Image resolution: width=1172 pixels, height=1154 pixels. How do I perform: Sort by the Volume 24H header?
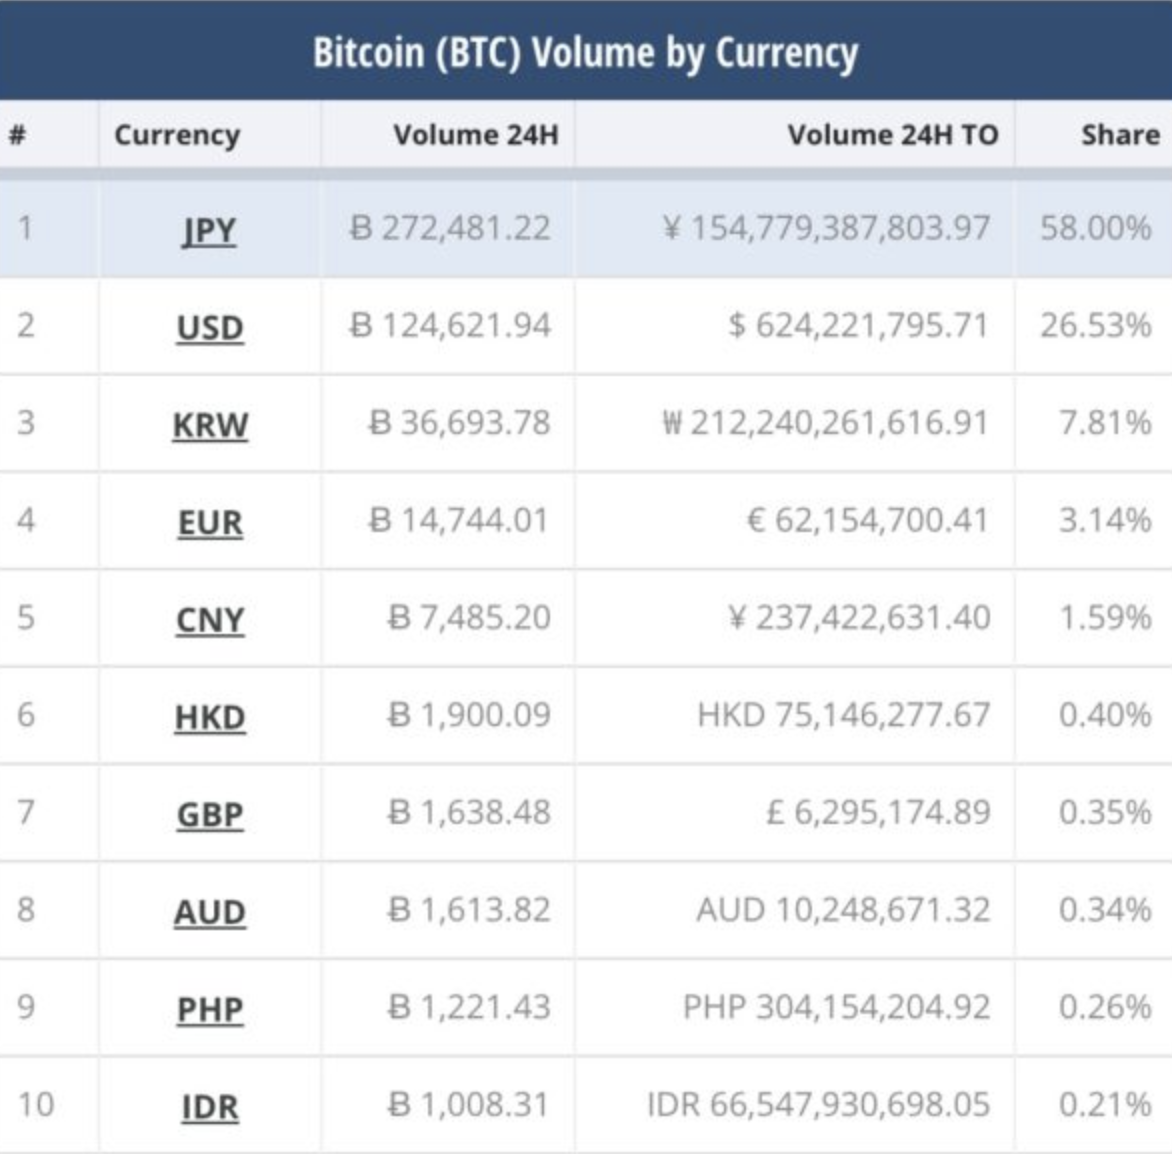point(476,135)
